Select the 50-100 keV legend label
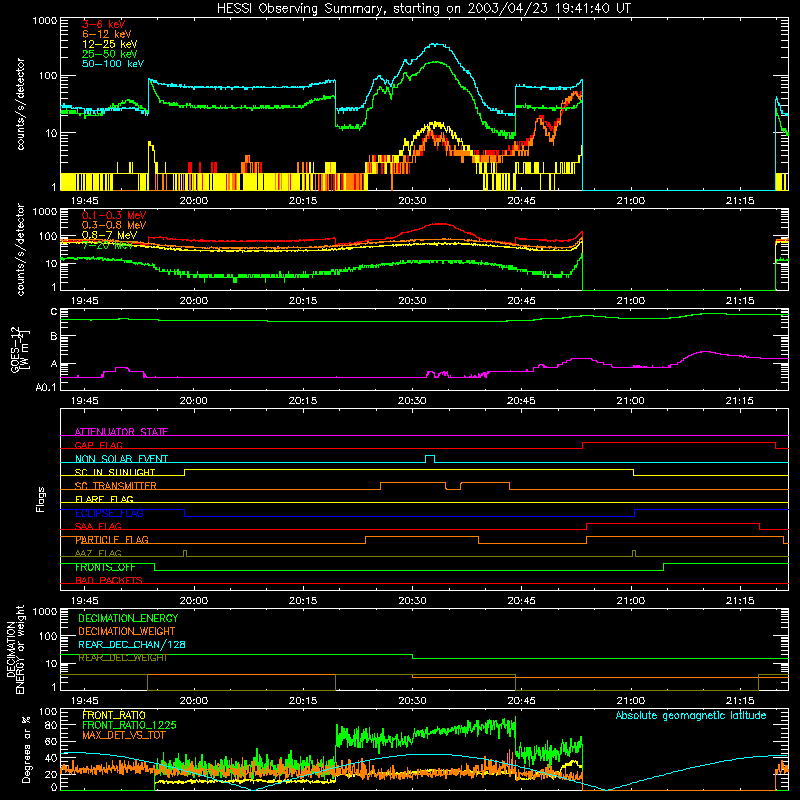 coord(113,64)
